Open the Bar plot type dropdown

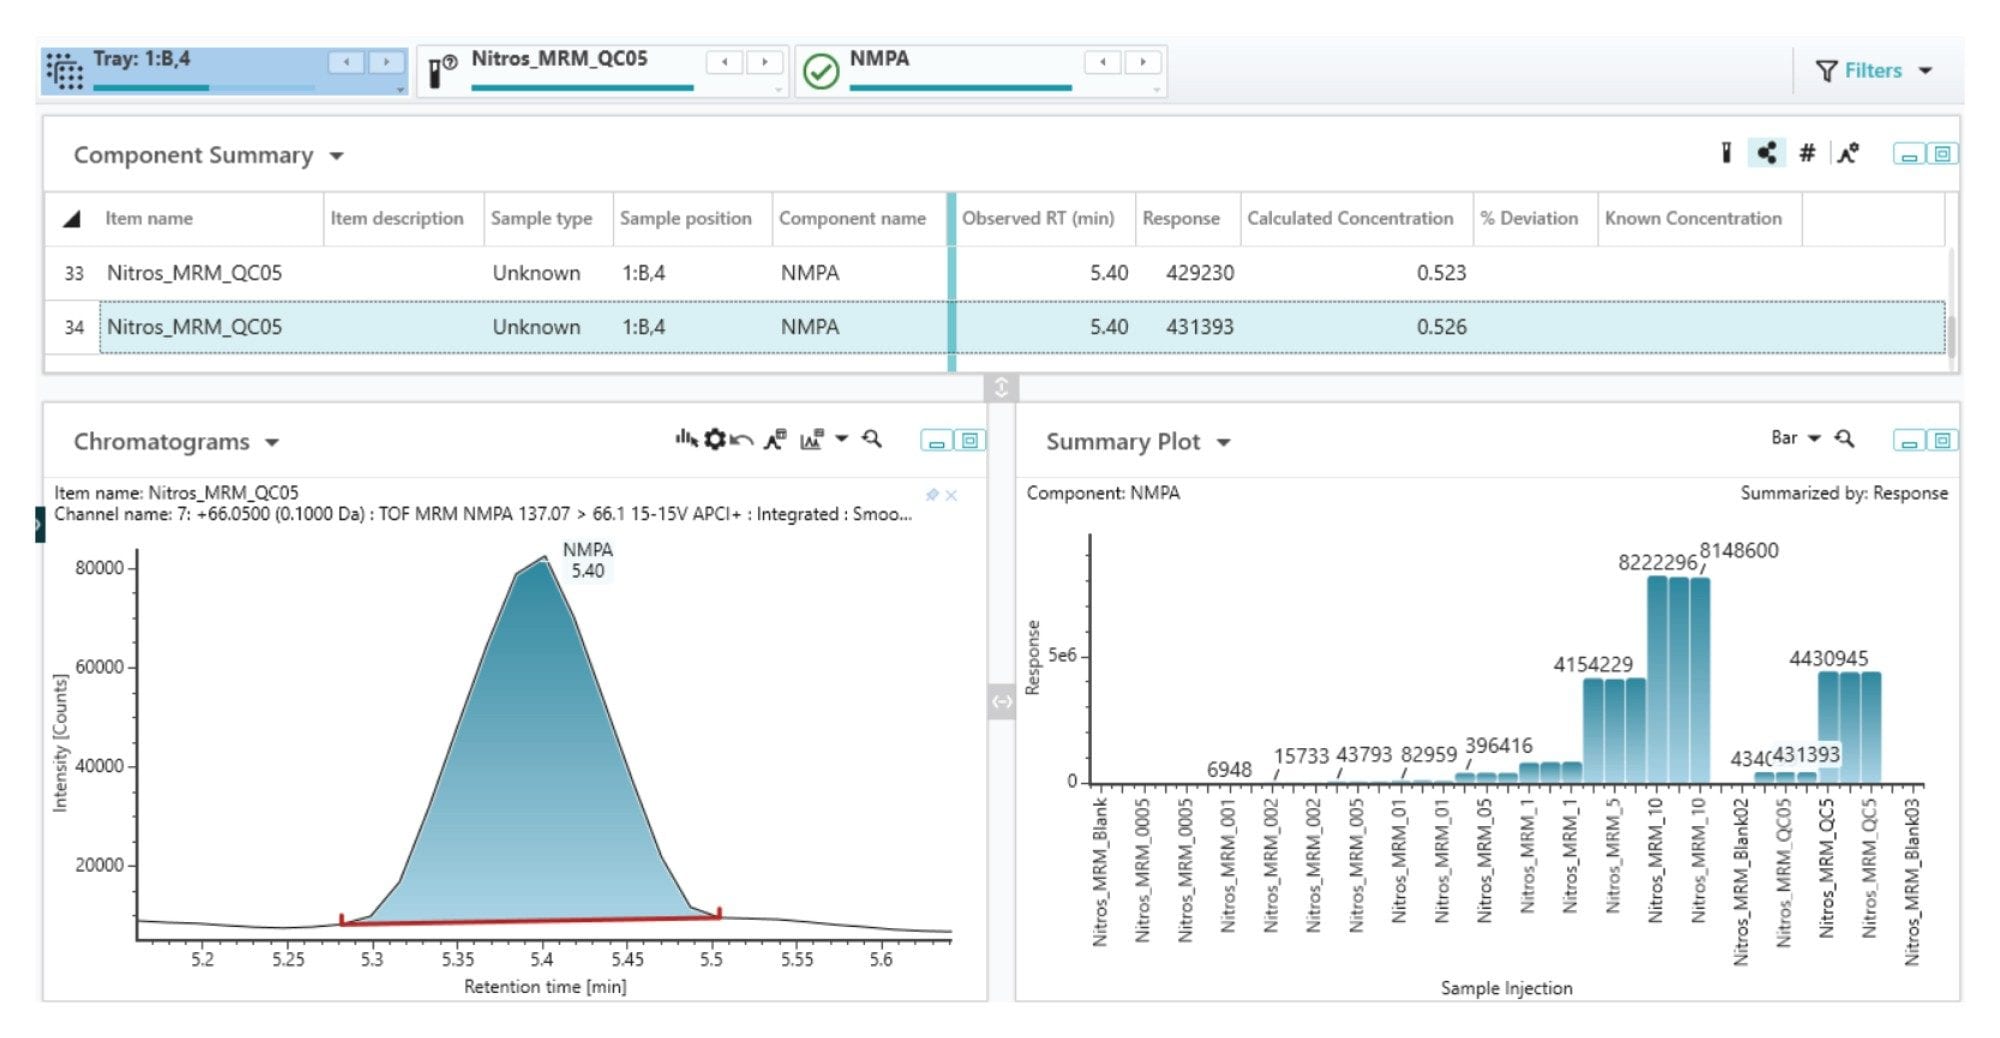click(x=1795, y=438)
